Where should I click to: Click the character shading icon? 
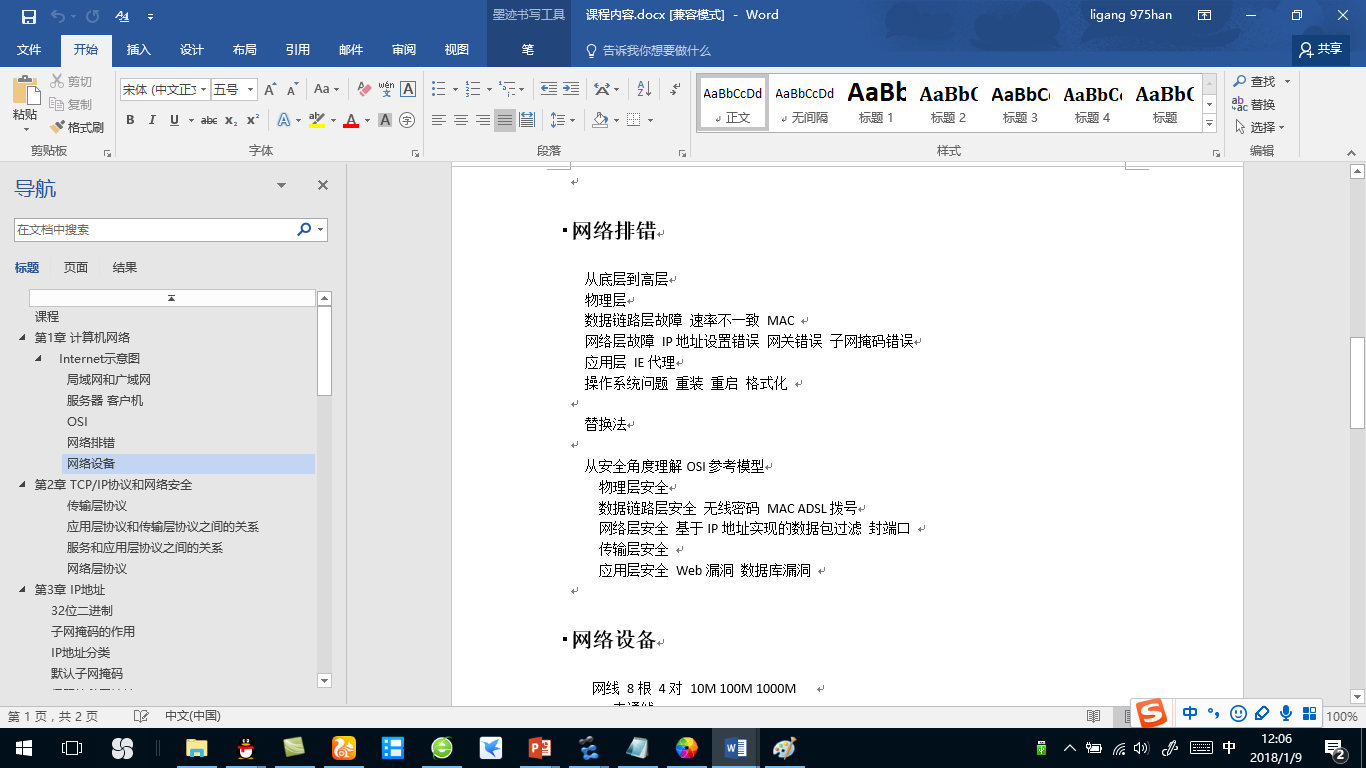coord(385,120)
